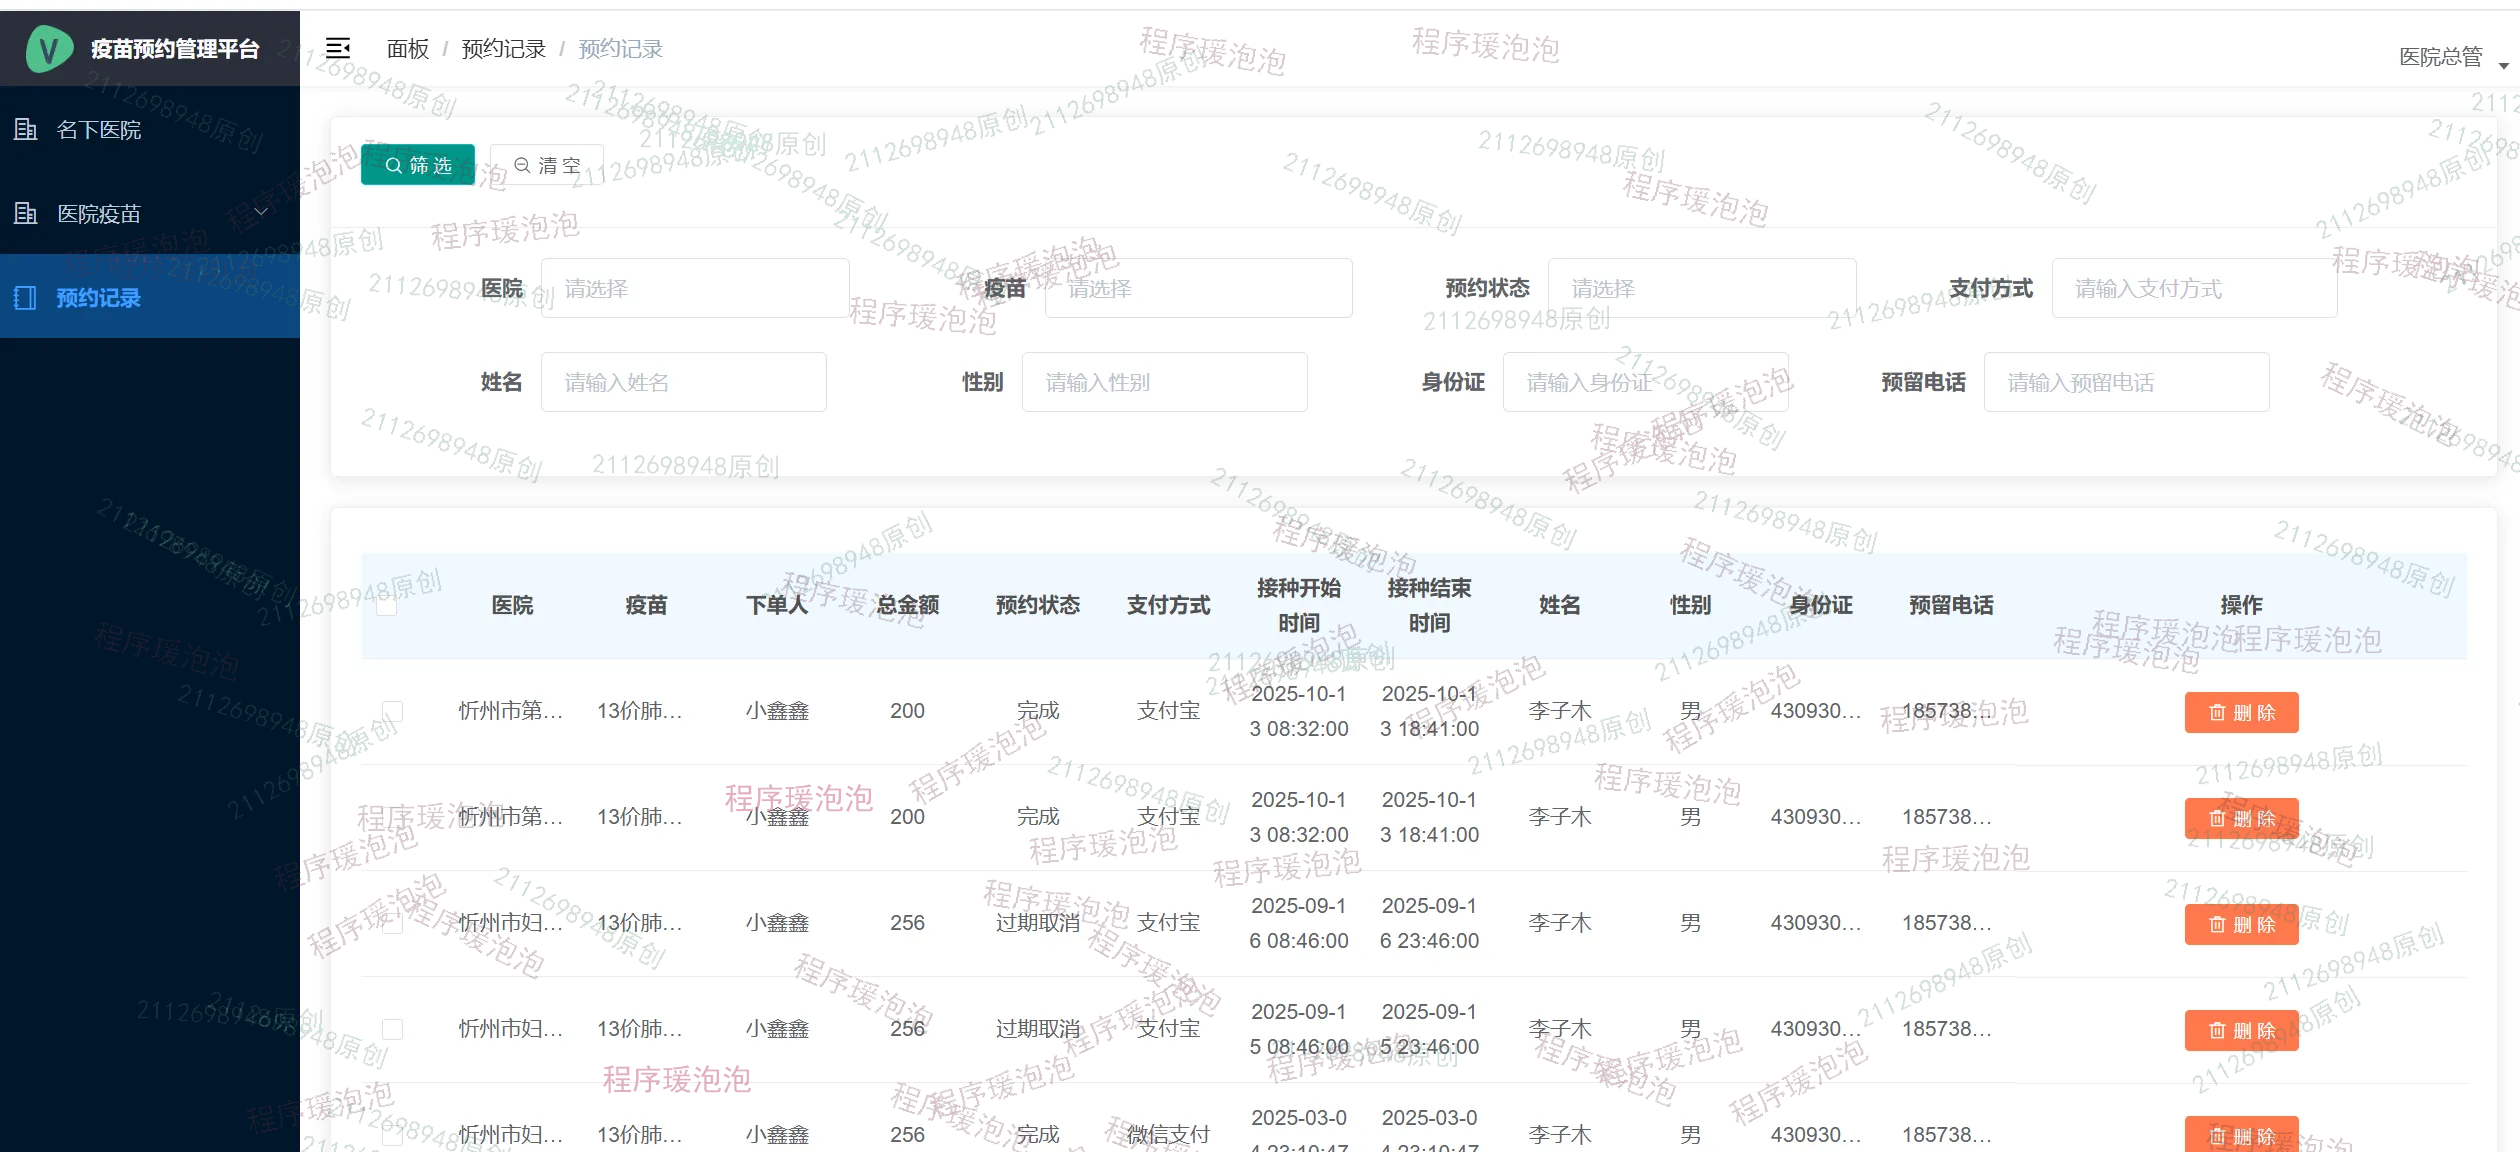Open the 预约状态 select dropdown

click(x=1700, y=289)
